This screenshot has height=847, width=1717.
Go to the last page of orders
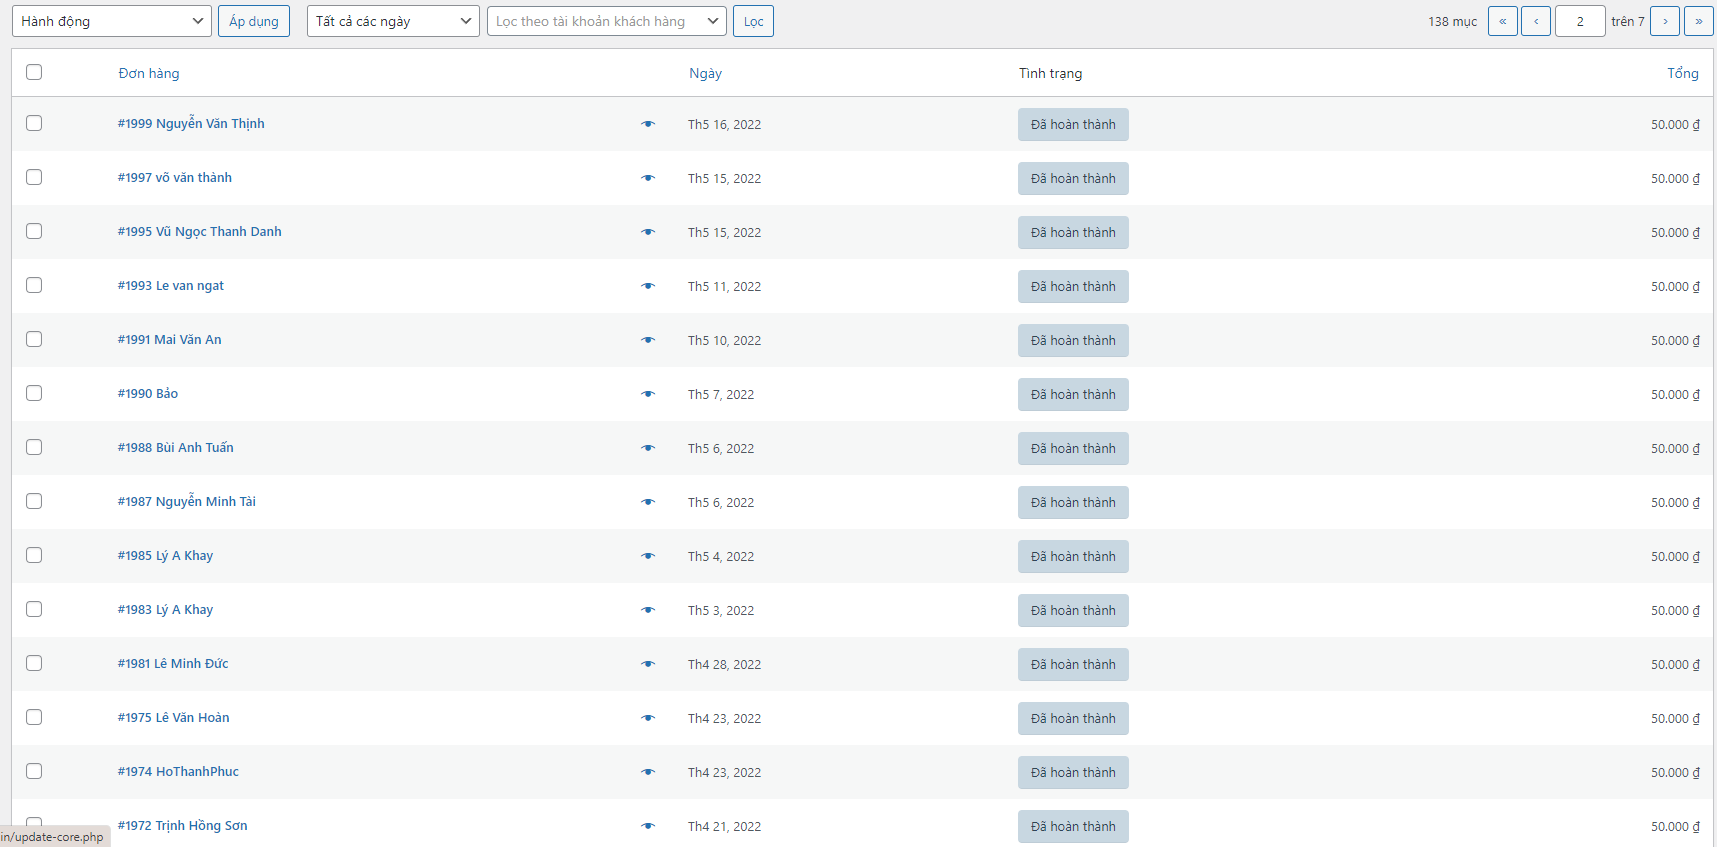(x=1698, y=21)
